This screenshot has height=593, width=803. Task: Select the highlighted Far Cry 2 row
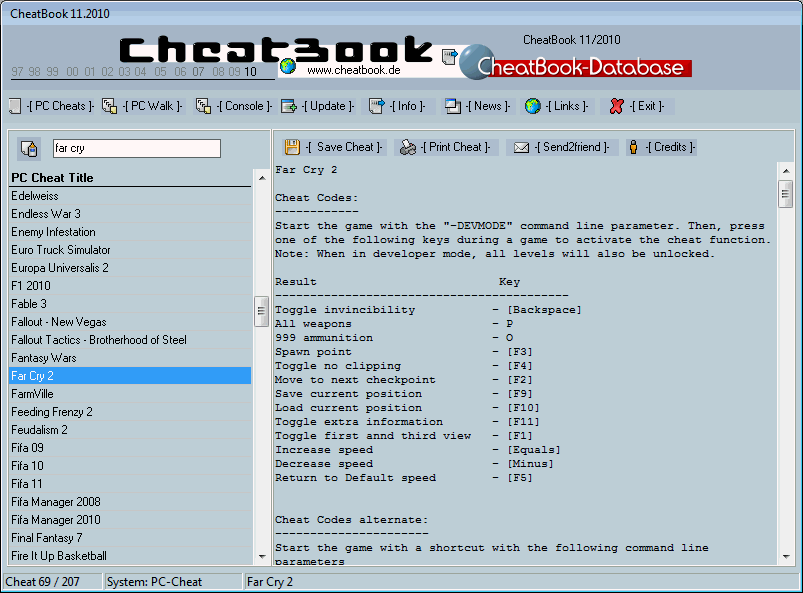(x=131, y=376)
